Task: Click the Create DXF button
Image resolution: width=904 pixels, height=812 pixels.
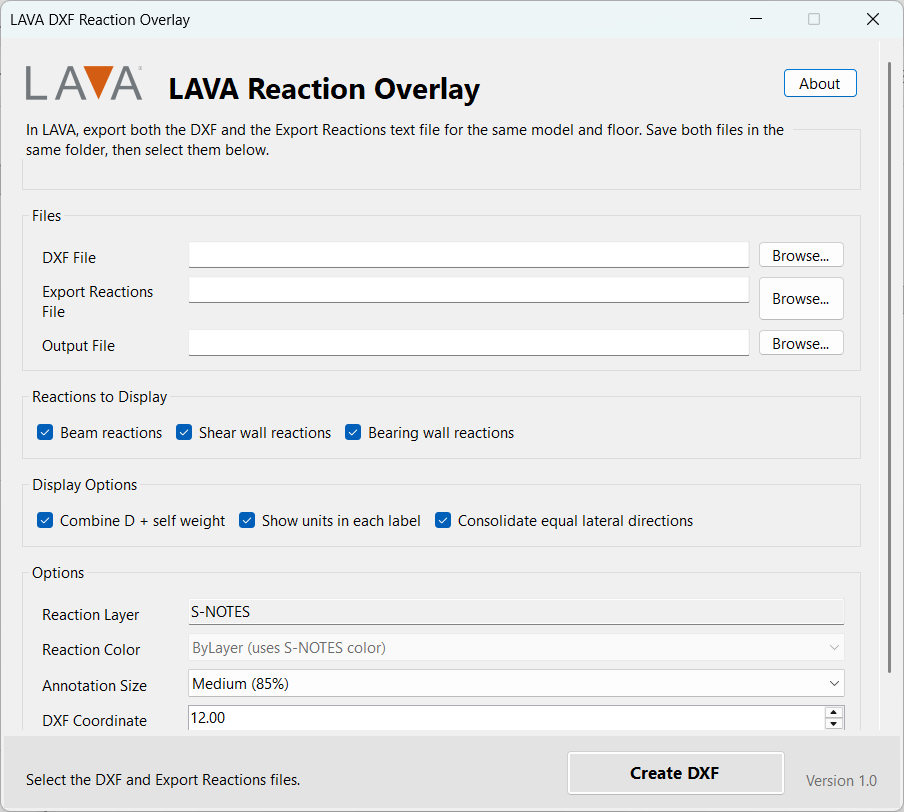Action: (675, 773)
